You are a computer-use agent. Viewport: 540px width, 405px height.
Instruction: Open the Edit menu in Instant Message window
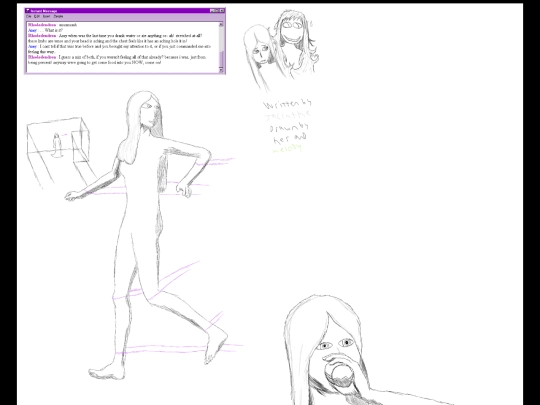coord(37,16)
